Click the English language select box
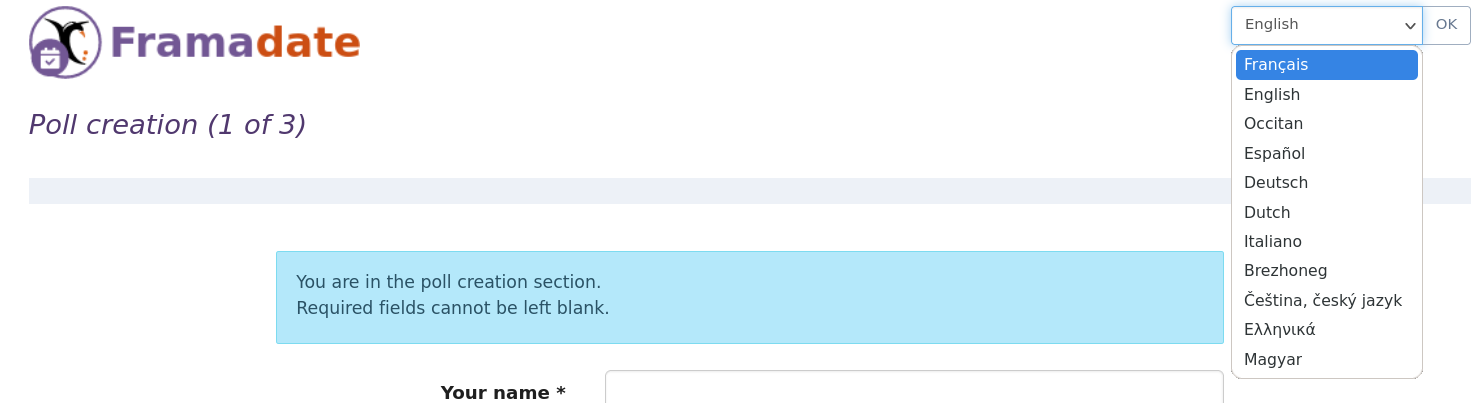 (x=1326, y=25)
